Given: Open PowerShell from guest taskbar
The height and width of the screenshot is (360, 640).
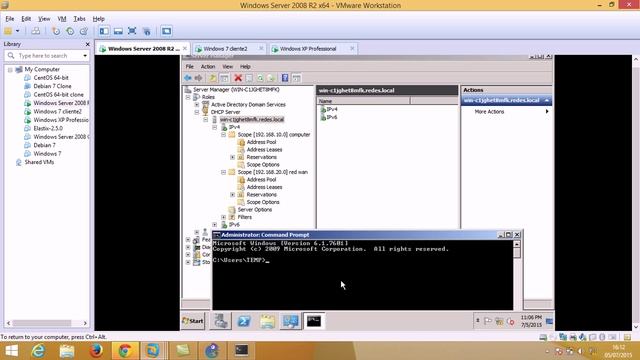Looking at the screenshot, I should point(244,321).
